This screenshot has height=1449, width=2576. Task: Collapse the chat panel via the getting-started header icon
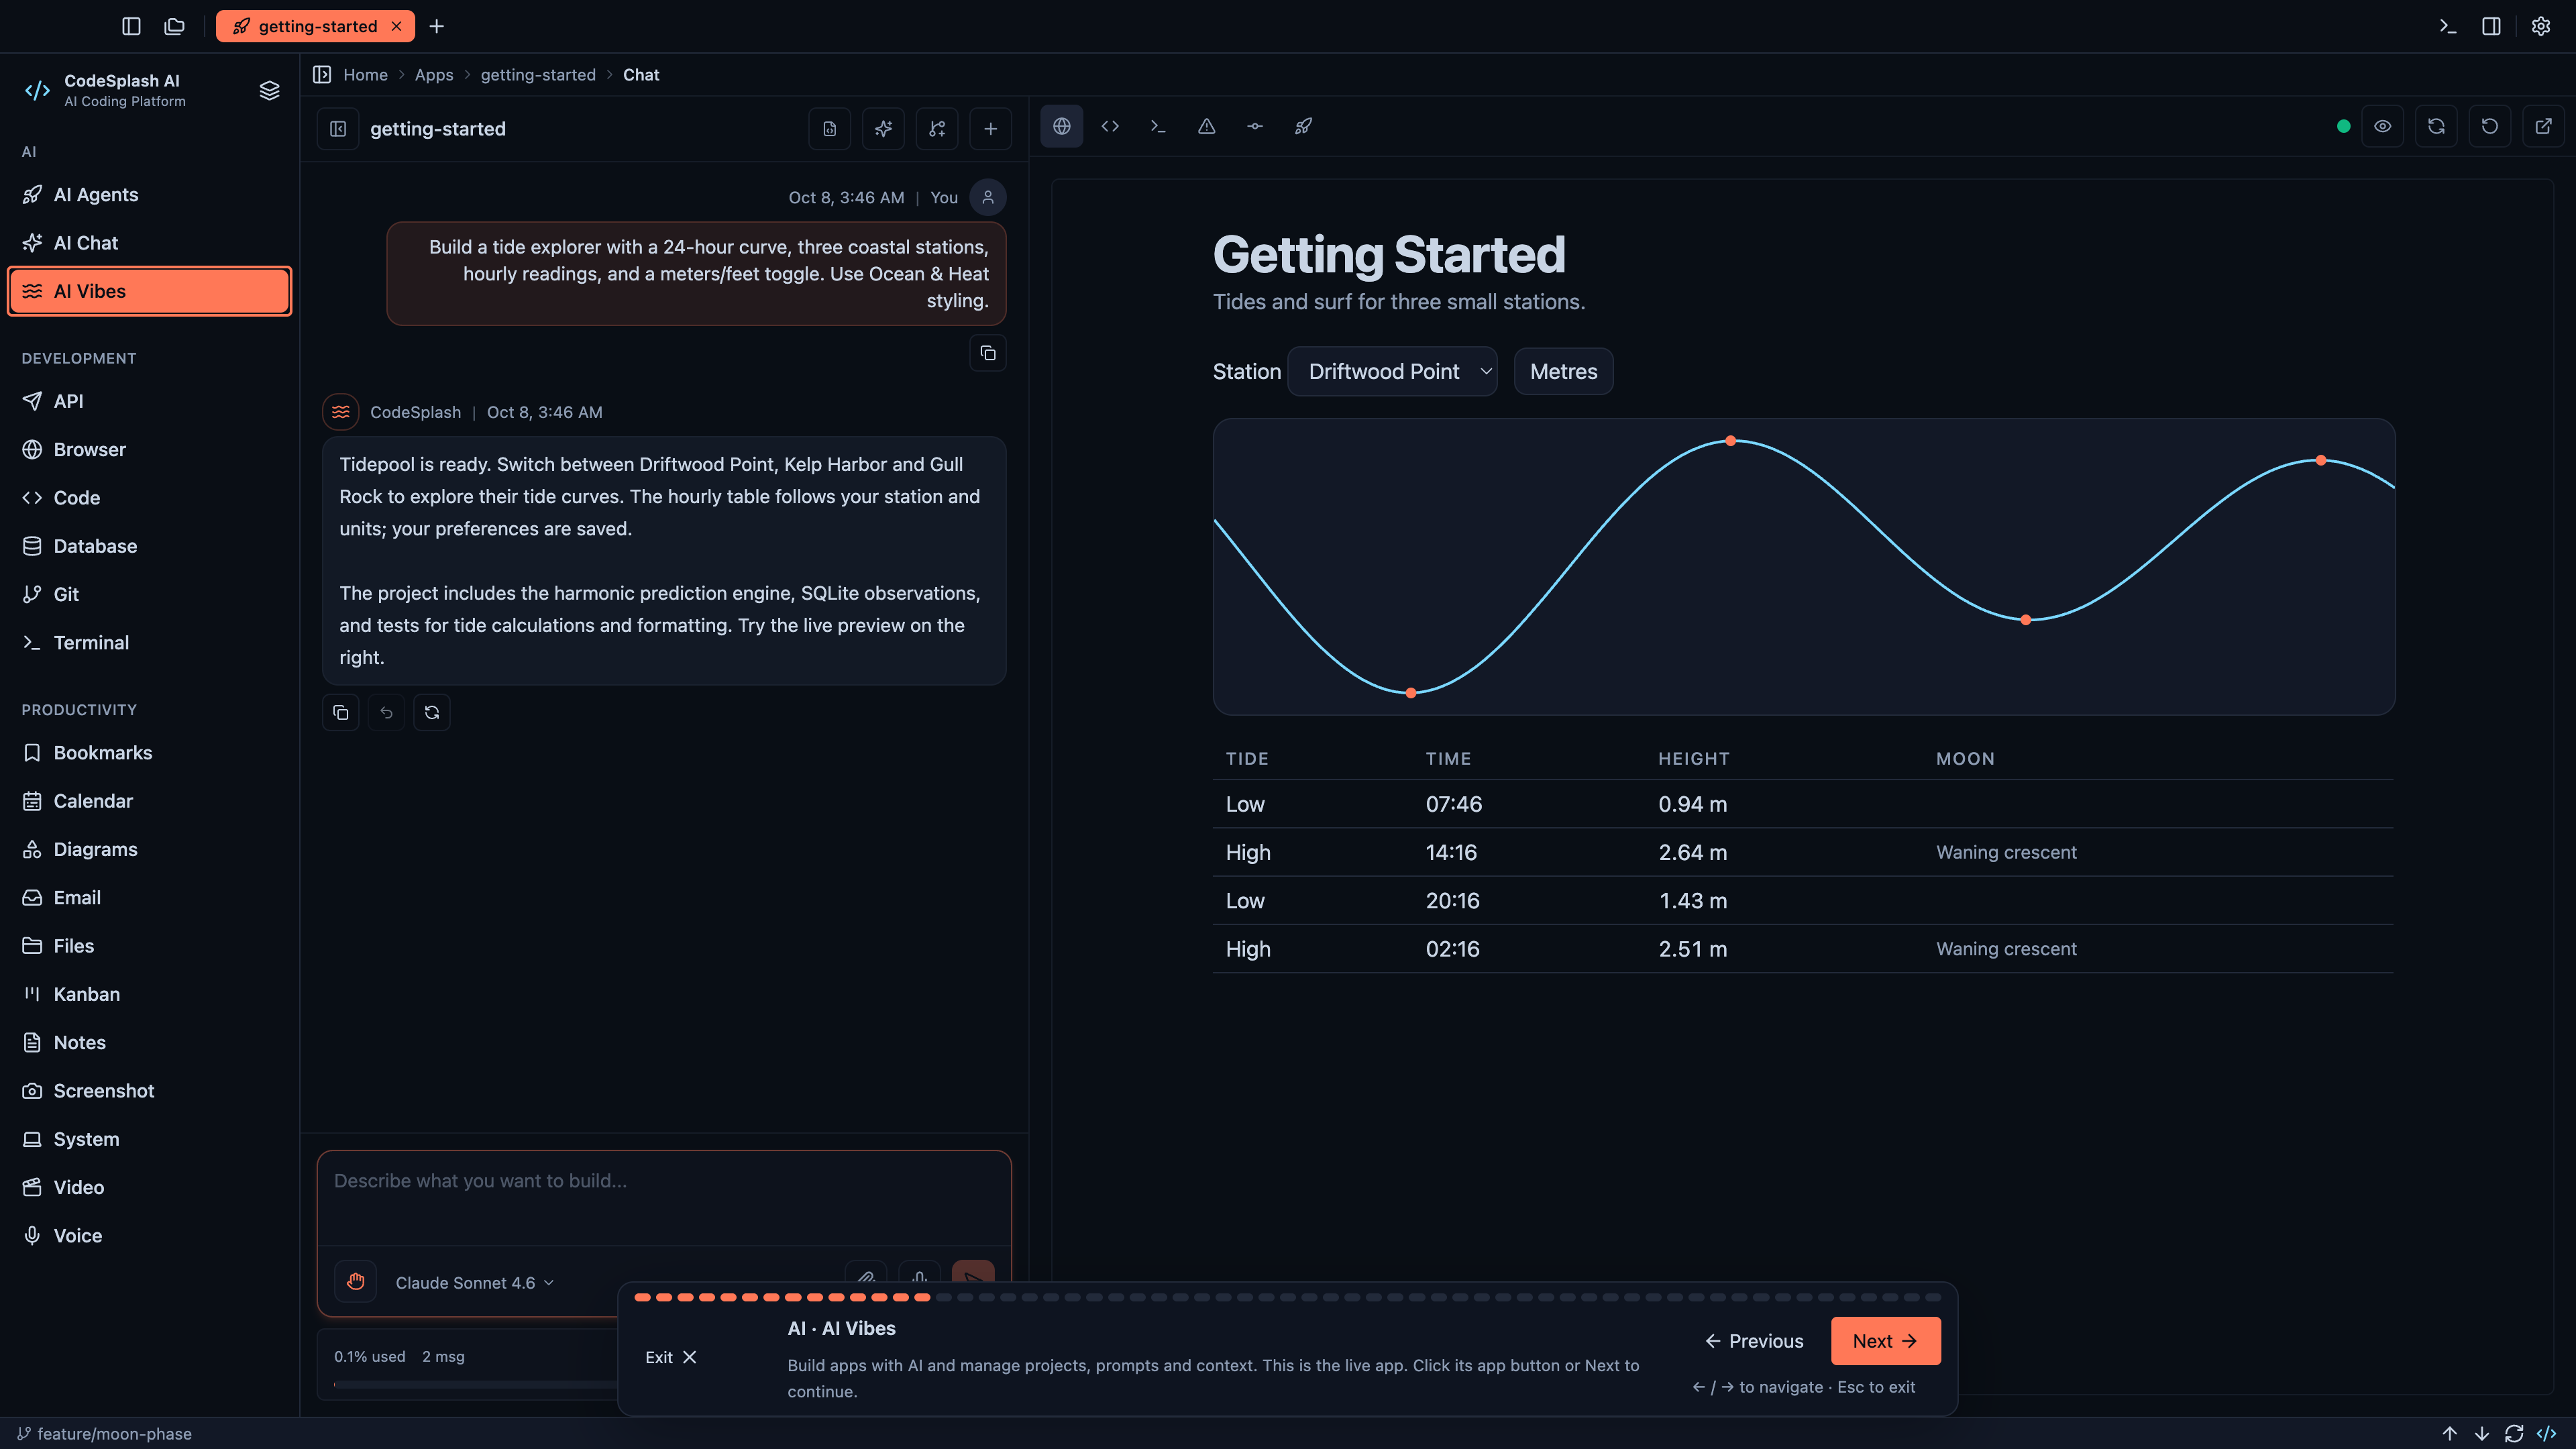[x=338, y=129]
